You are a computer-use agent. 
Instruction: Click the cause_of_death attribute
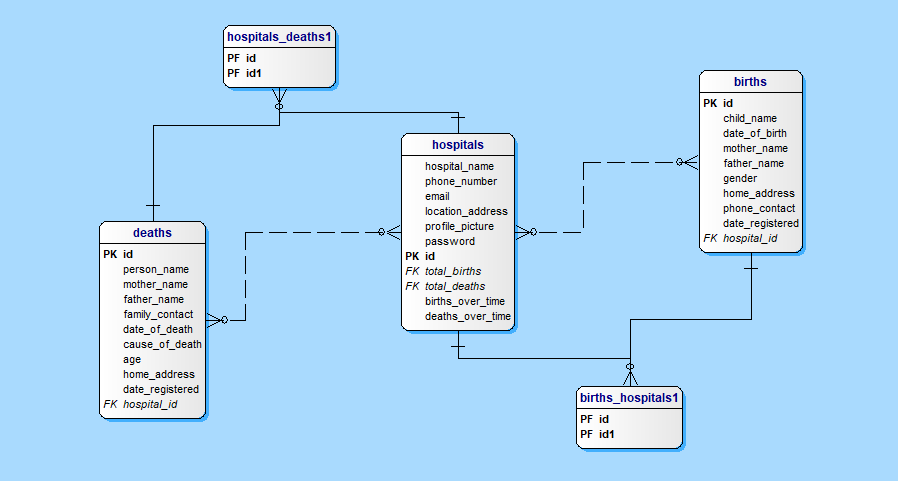162,344
